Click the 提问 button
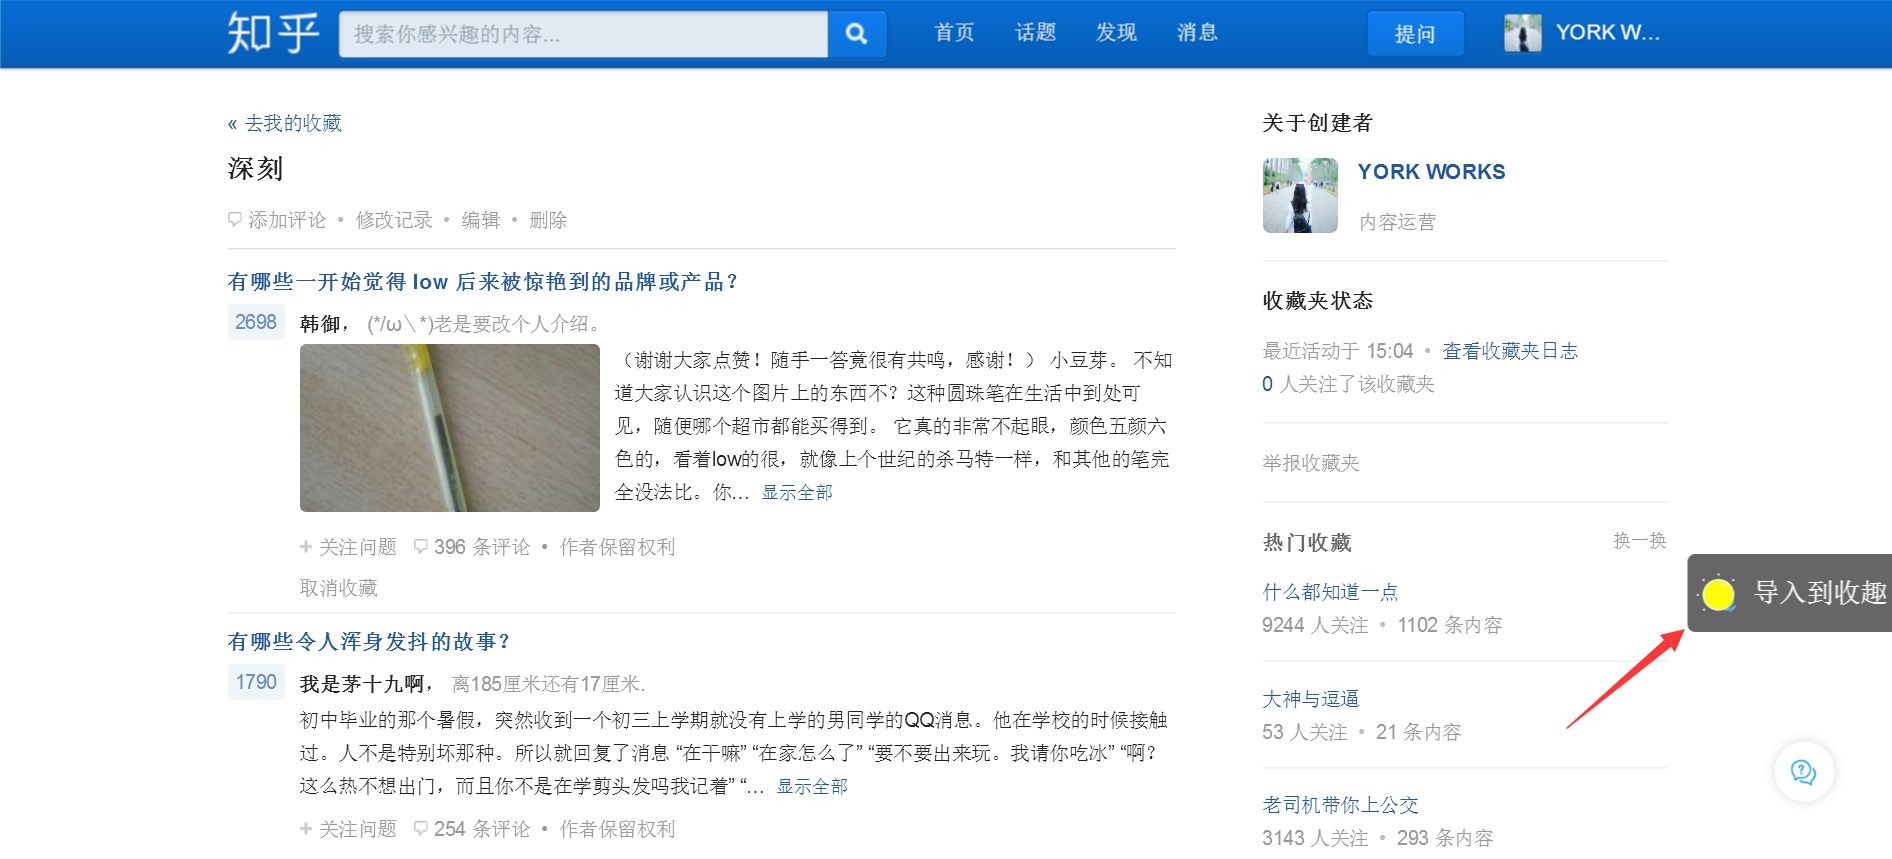The image size is (1892, 859). click(1415, 34)
